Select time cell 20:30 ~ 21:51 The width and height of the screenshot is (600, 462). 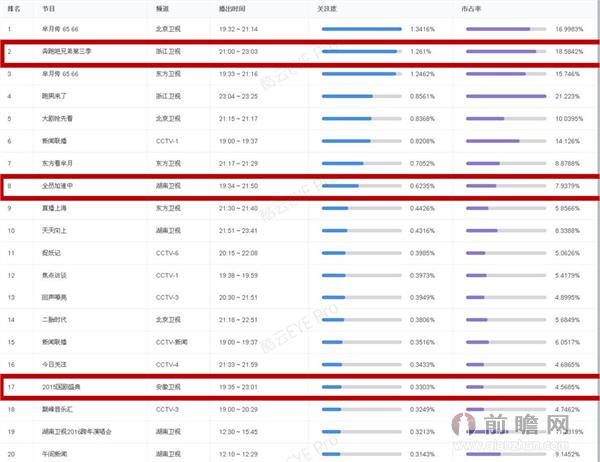pyautogui.click(x=238, y=297)
